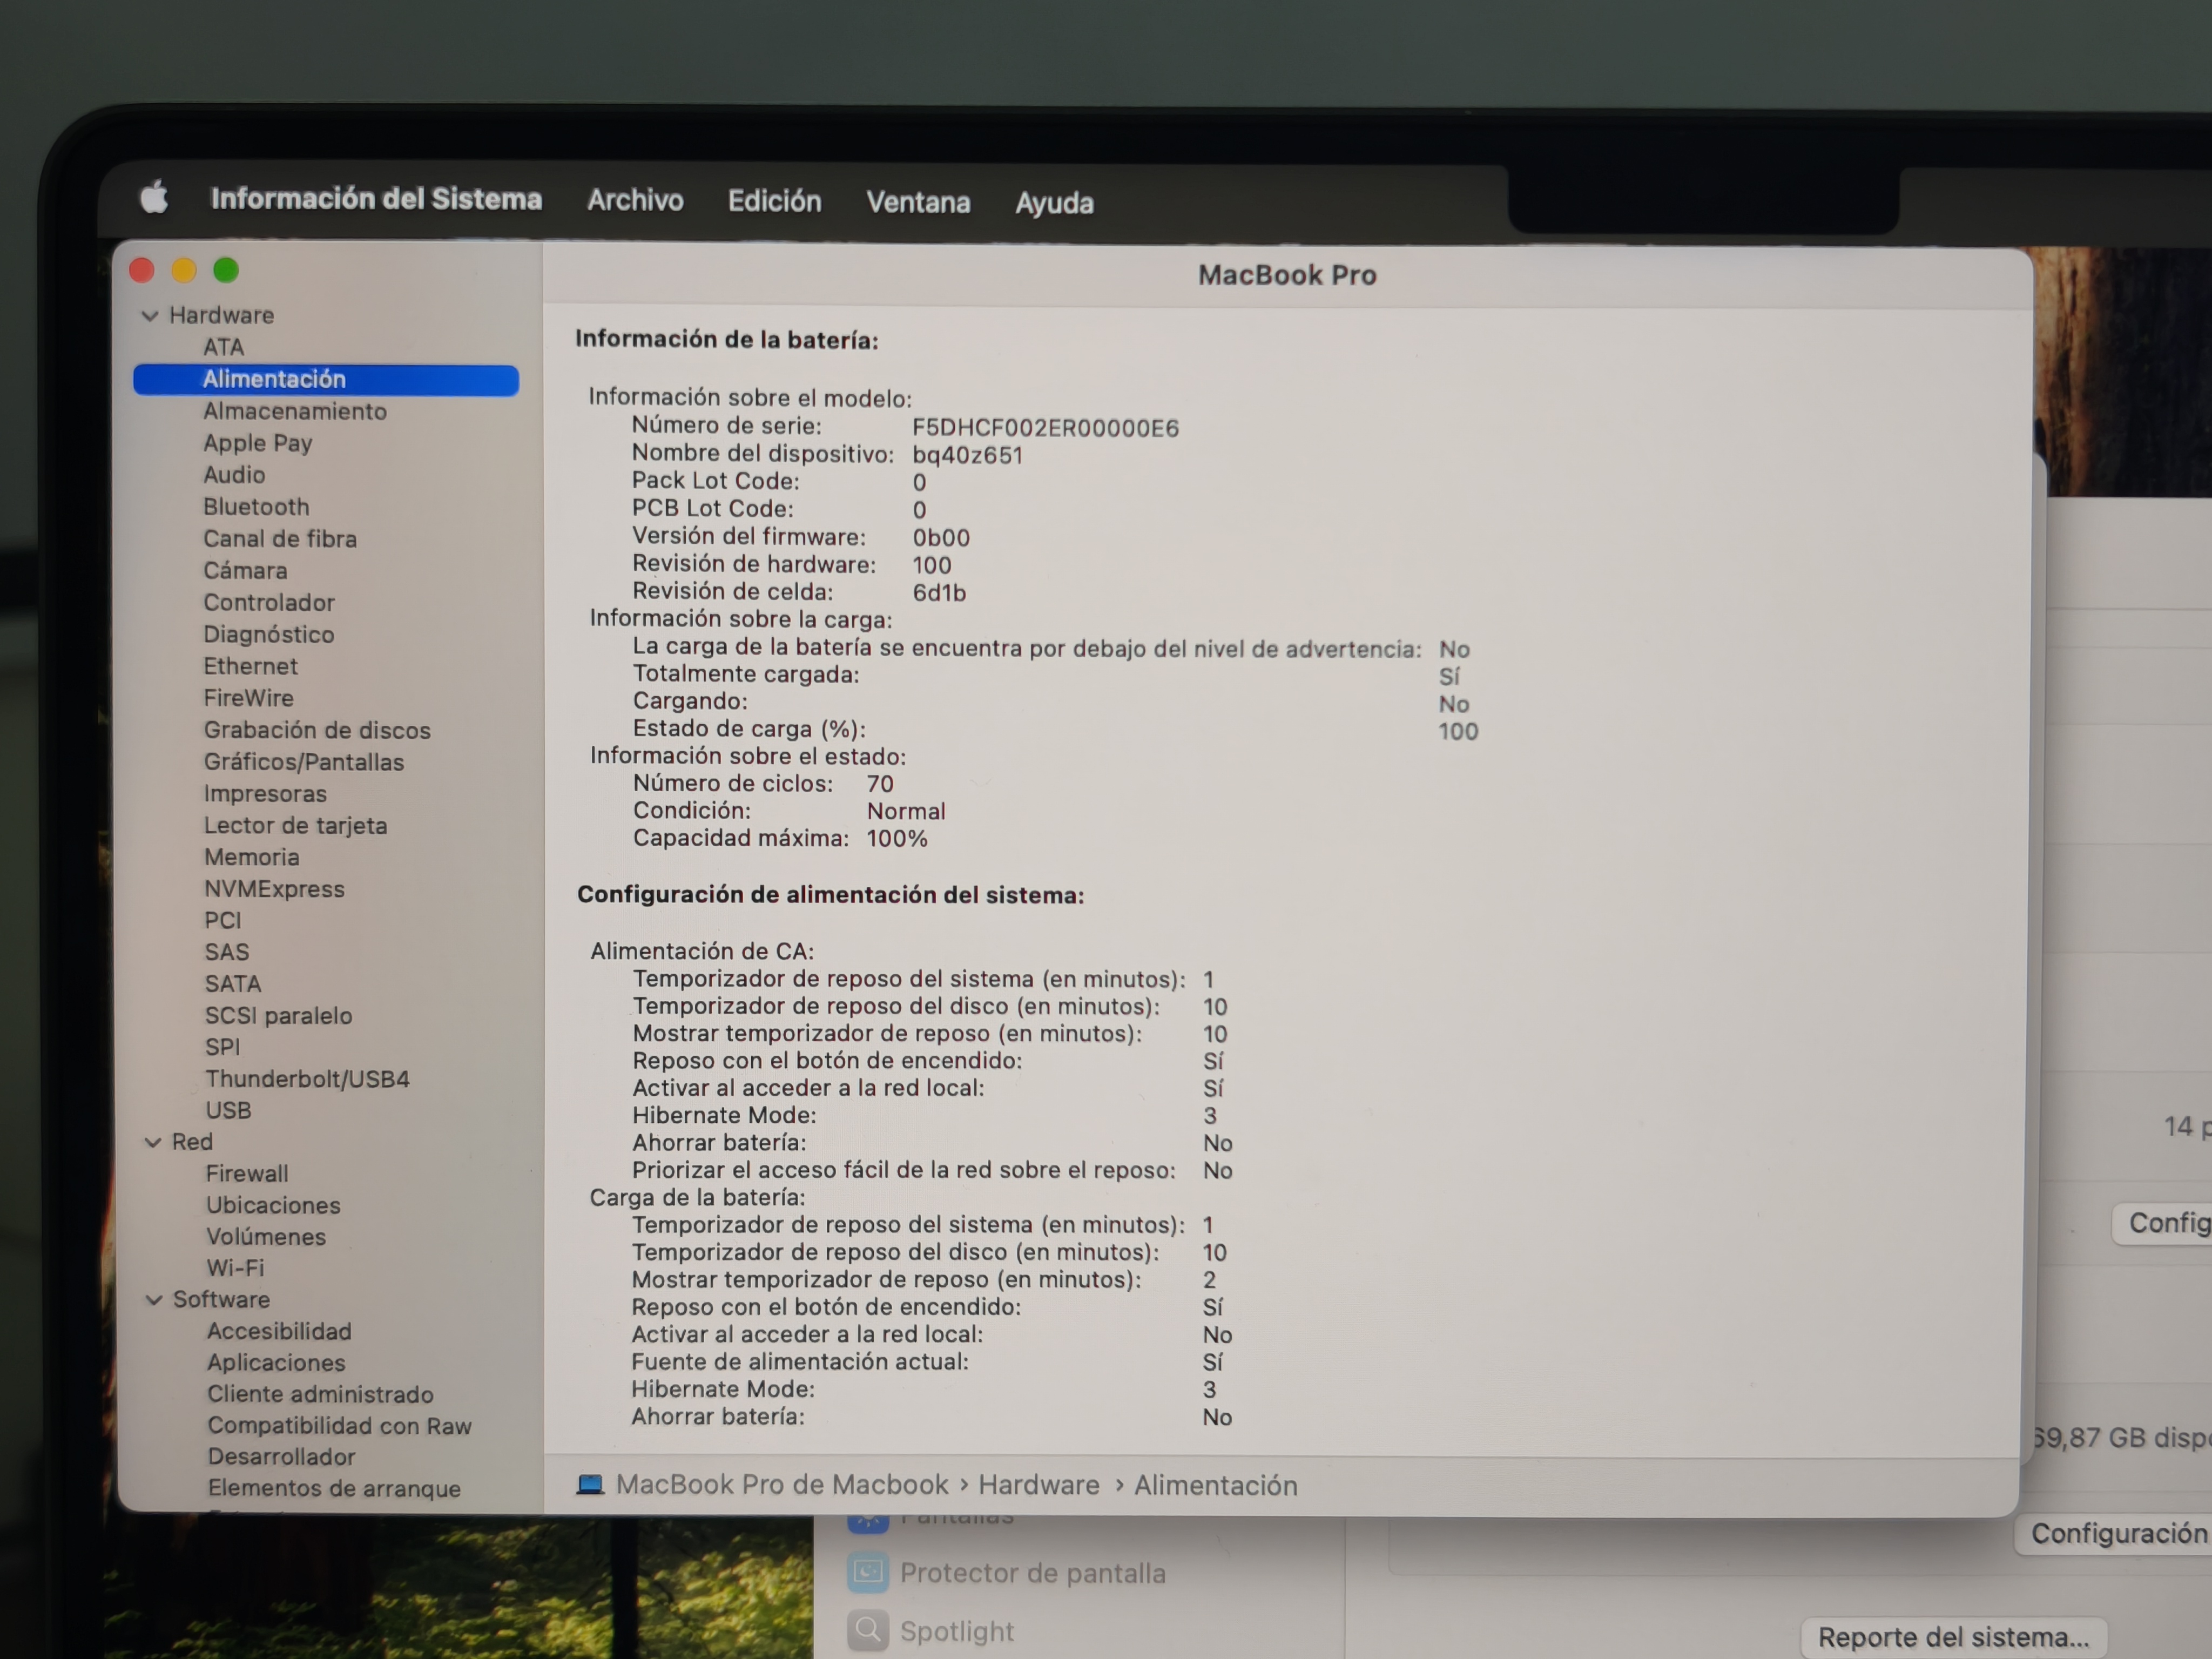Image resolution: width=2212 pixels, height=1659 pixels.
Task: Open the Archivo menu
Action: click(x=635, y=200)
